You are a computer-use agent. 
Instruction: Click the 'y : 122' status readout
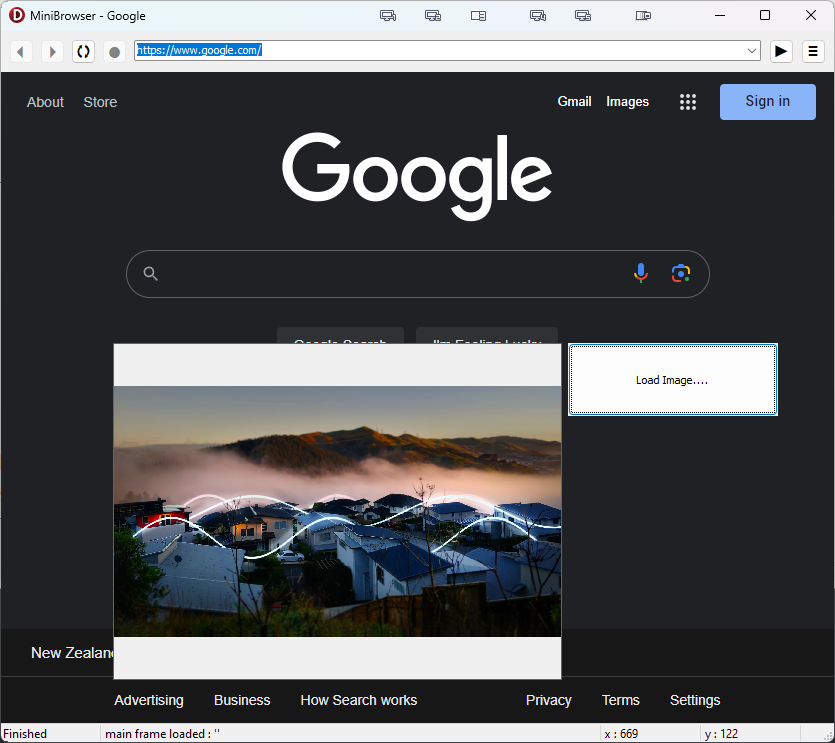click(721, 733)
